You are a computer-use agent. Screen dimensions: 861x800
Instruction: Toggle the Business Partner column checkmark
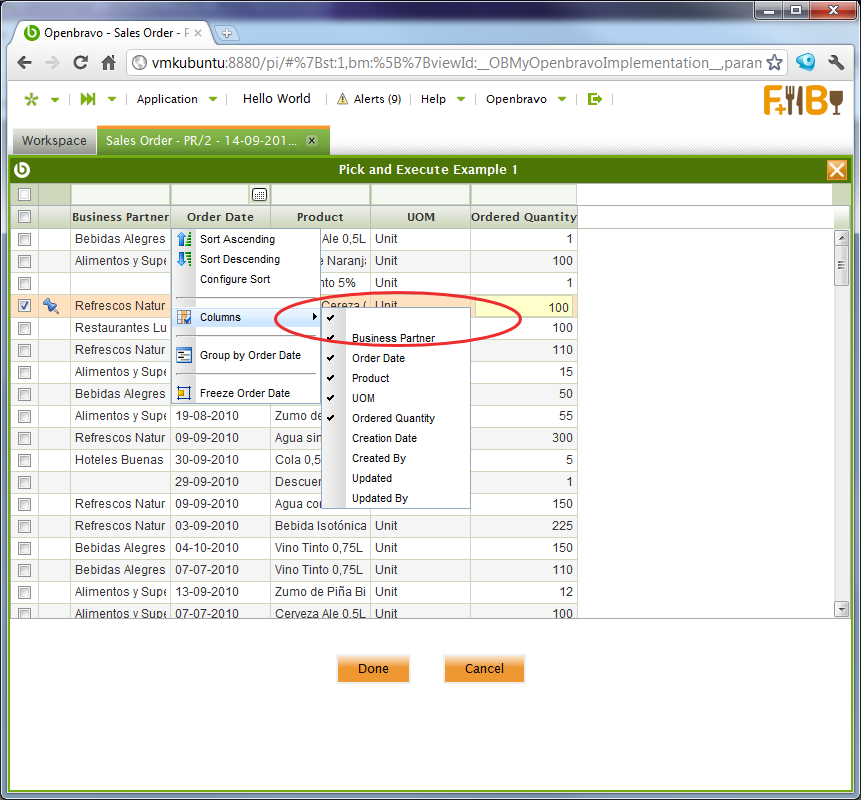pyautogui.click(x=331, y=338)
